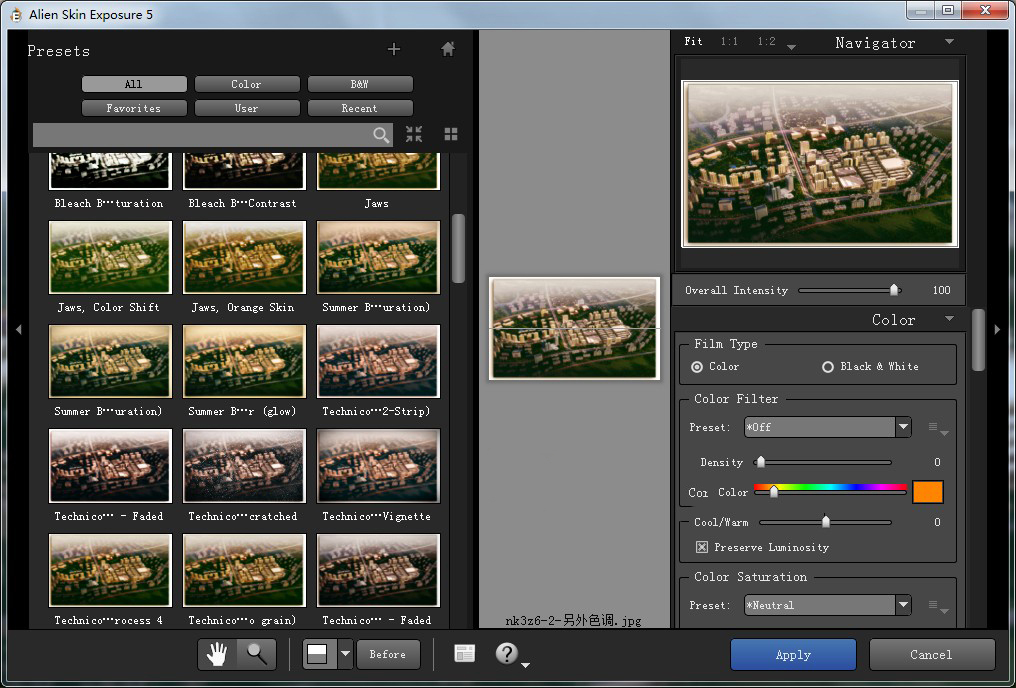The height and width of the screenshot is (688, 1016).
Task: Collapse preset groups with the arrows icon
Action: click(x=414, y=134)
